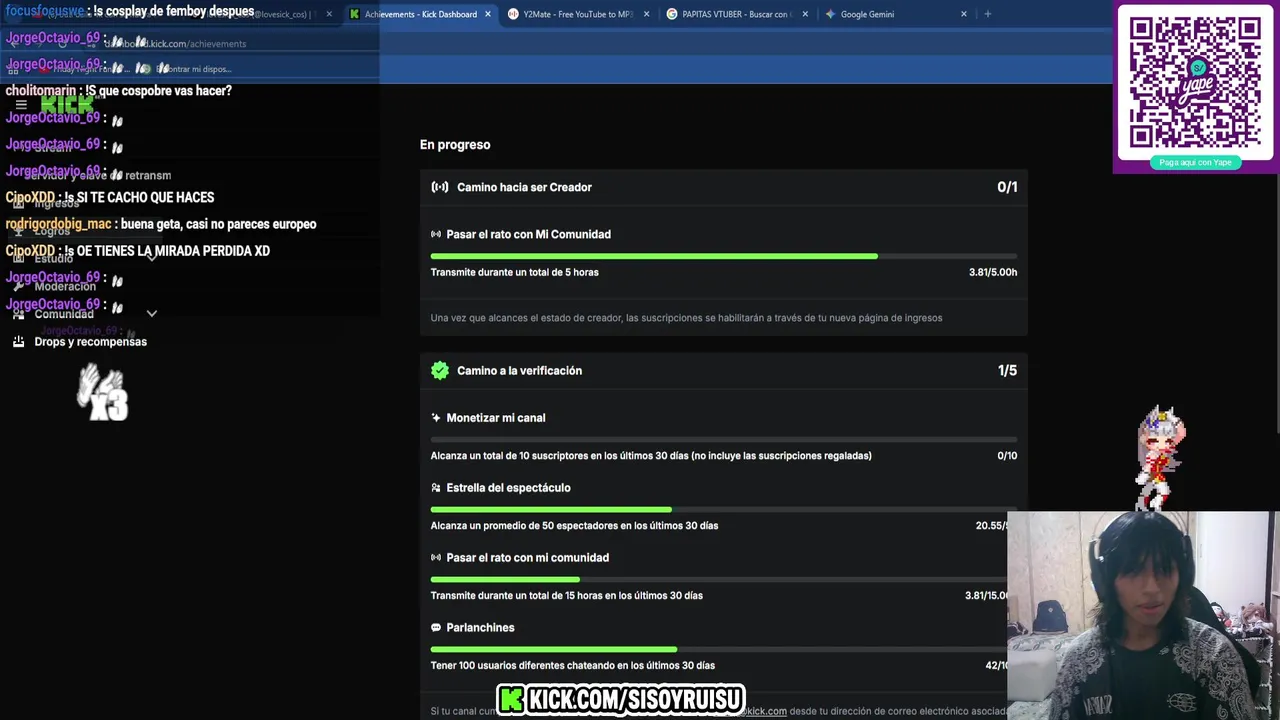Switch to the Achievements - Kick Dashboard tab
1280x720 pixels.
420,14
